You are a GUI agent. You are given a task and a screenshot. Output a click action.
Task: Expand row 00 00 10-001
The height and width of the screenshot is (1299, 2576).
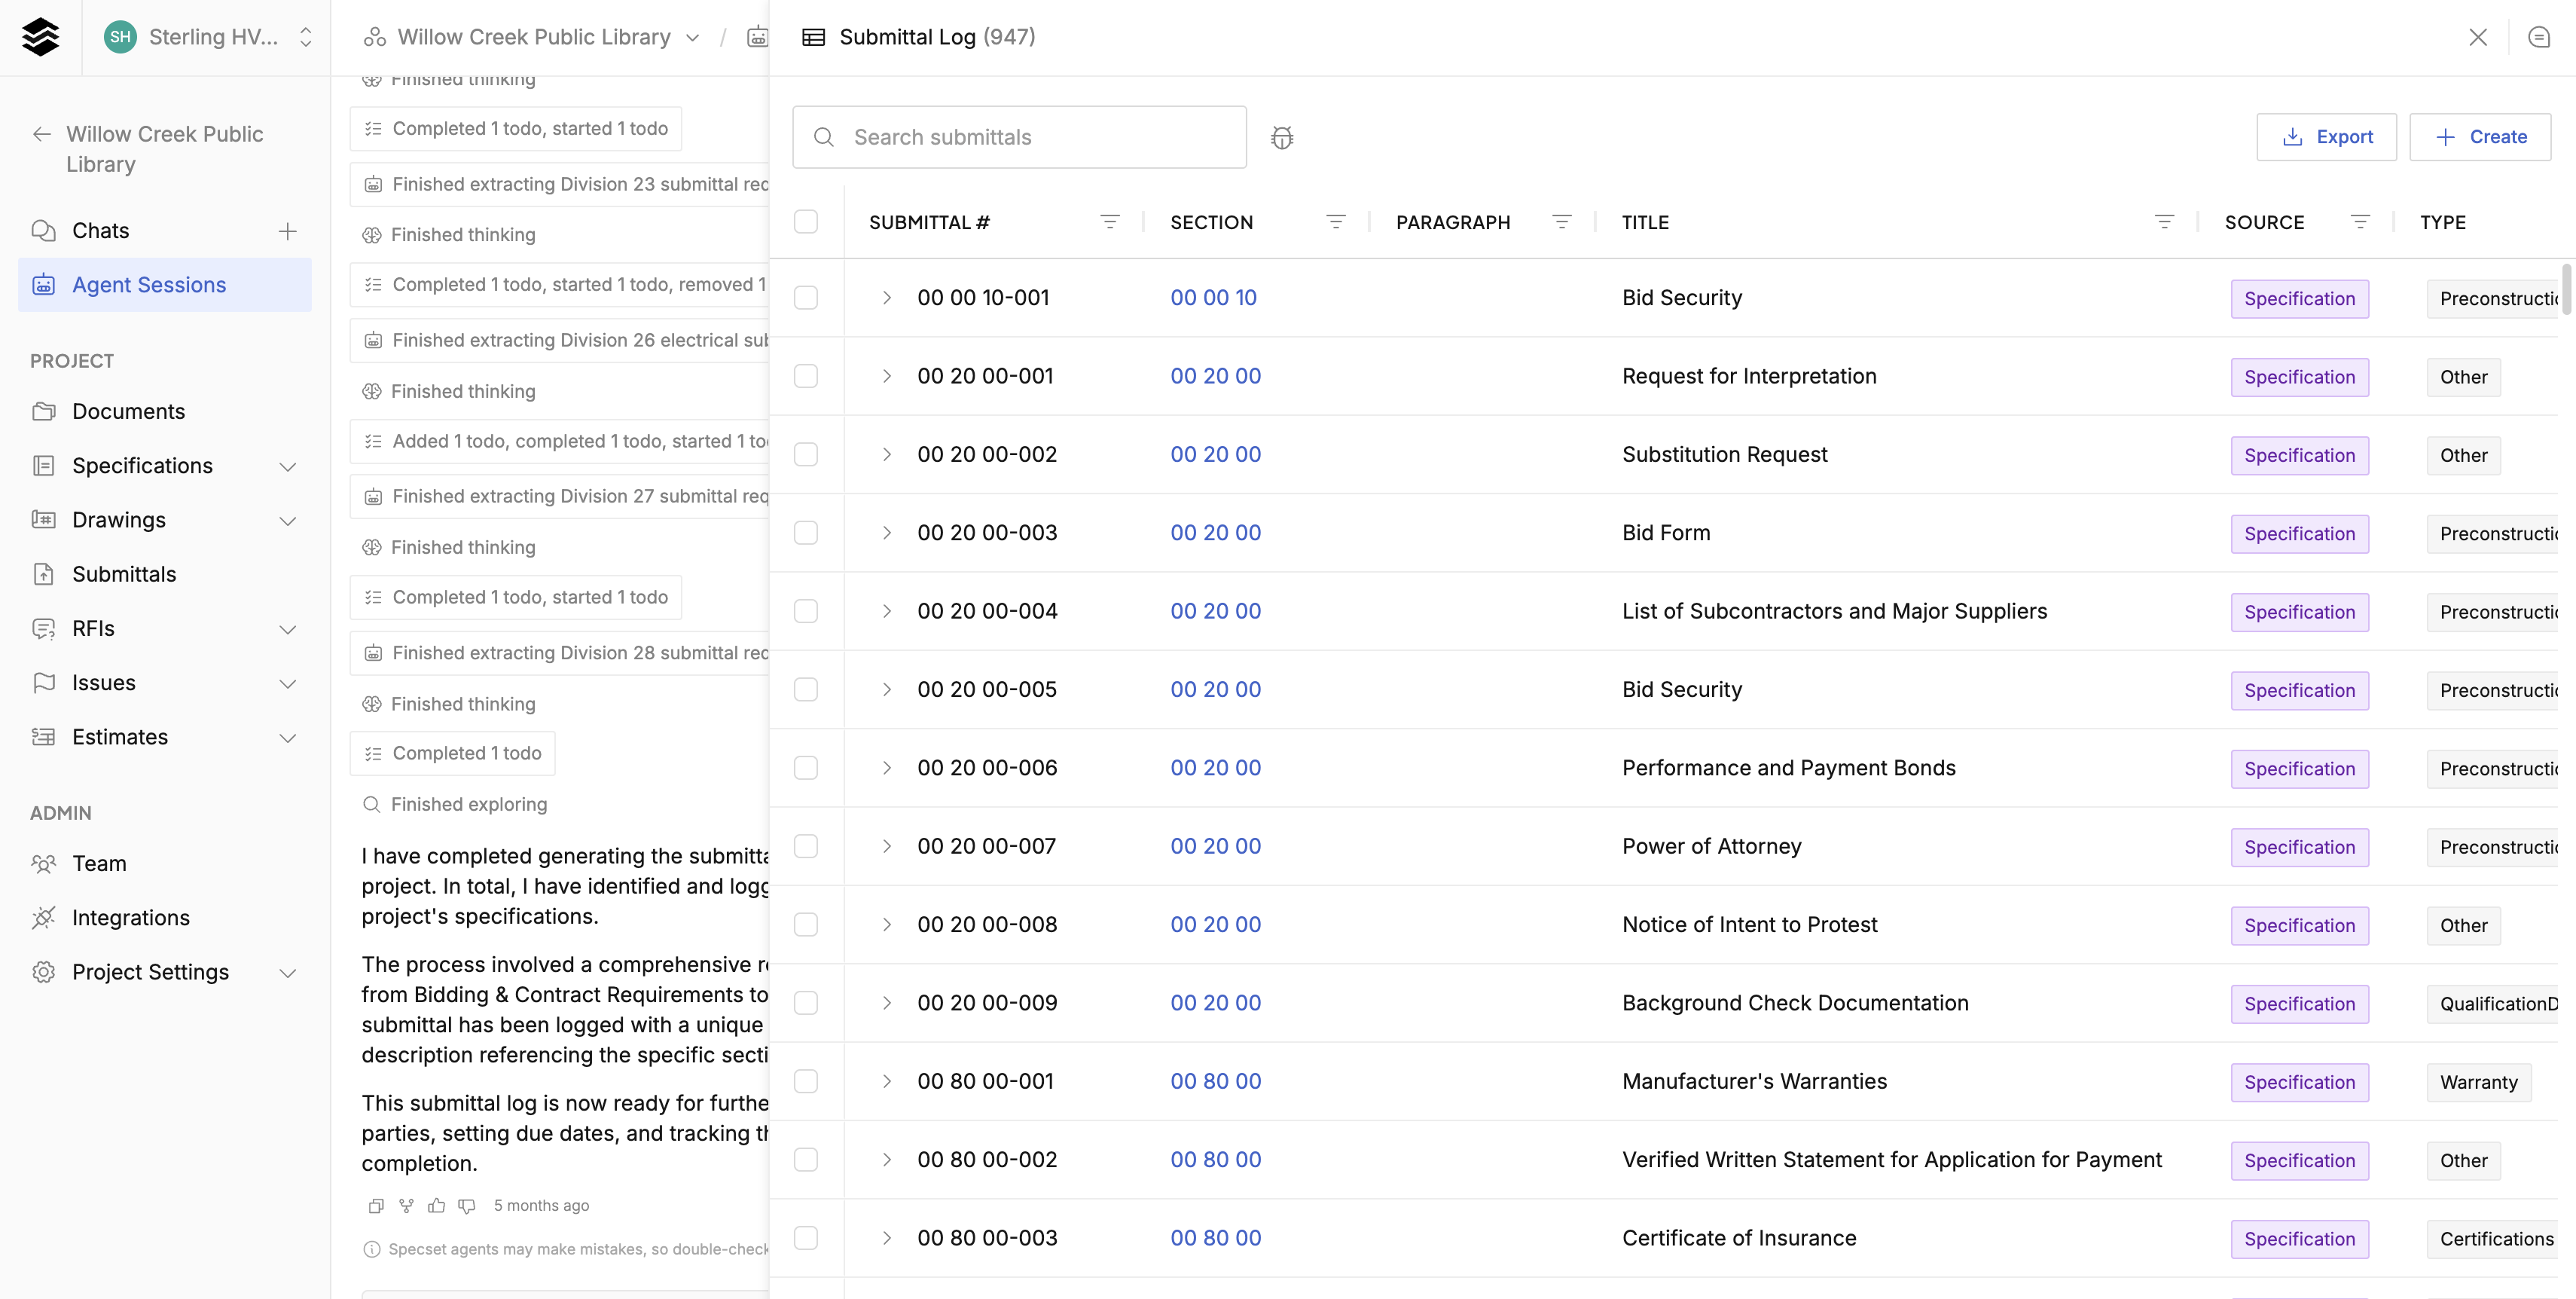[x=886, y=298]
